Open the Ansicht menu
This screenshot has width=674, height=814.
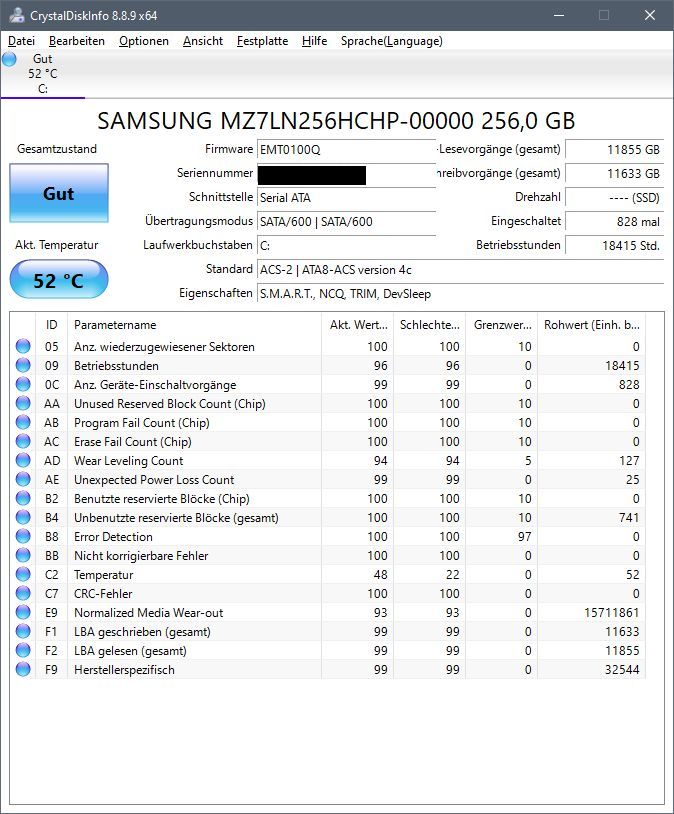tap(203, 41)
